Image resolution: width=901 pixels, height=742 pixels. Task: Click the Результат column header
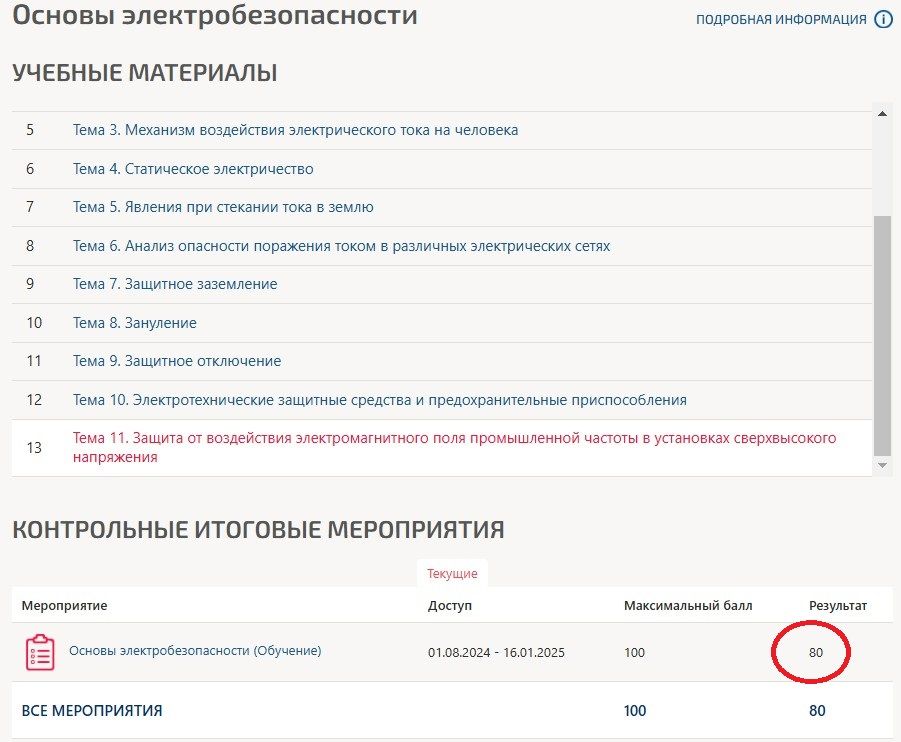click(838, 606)
